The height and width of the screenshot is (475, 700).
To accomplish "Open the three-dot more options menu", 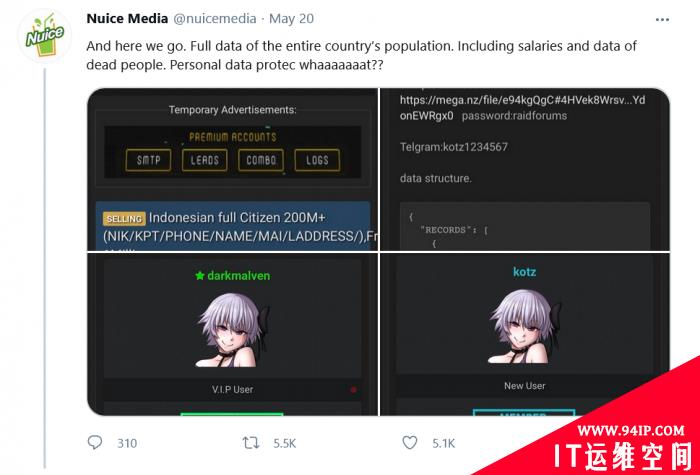I will pos(662,19).
